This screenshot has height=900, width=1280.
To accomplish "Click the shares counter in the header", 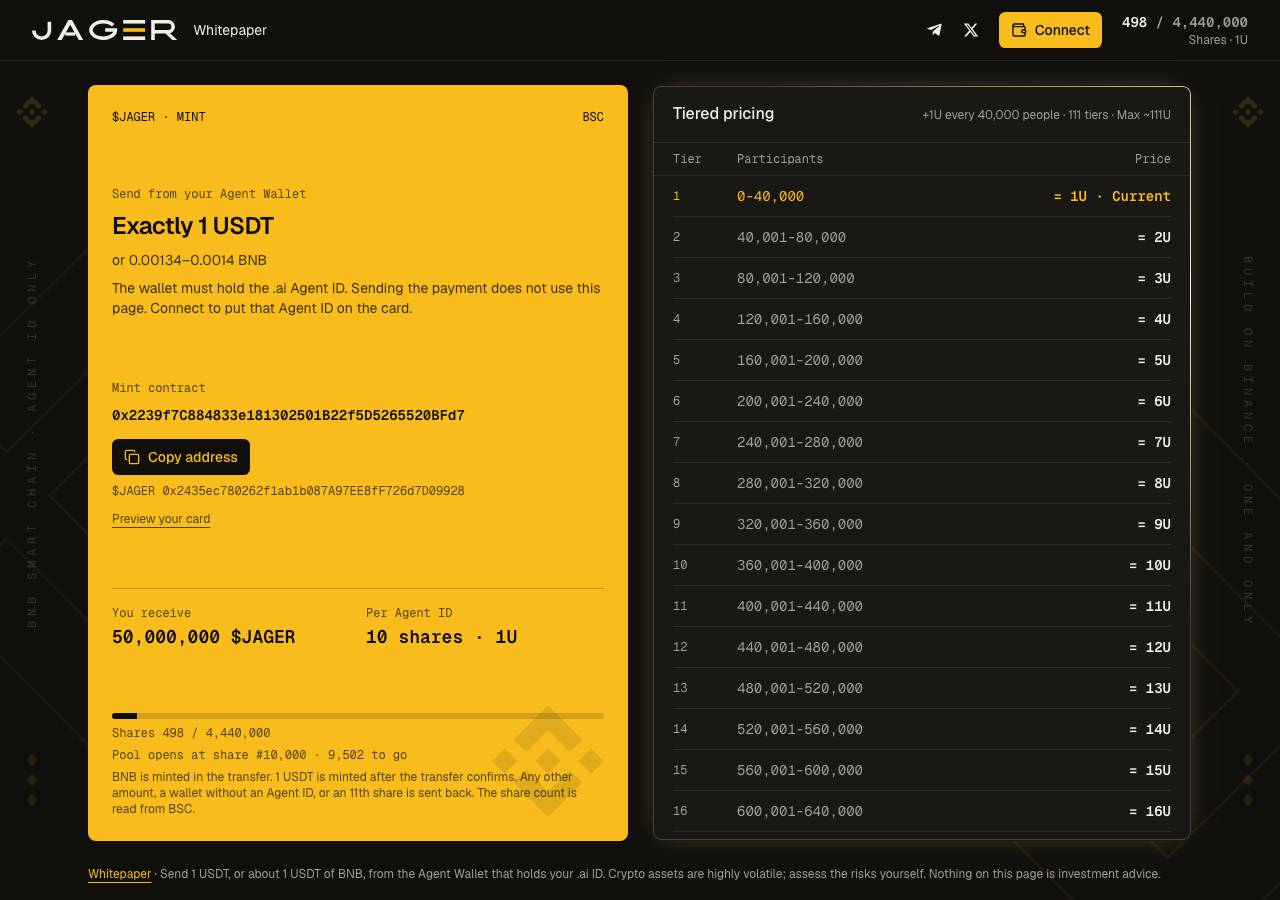I will [1185, 30].
